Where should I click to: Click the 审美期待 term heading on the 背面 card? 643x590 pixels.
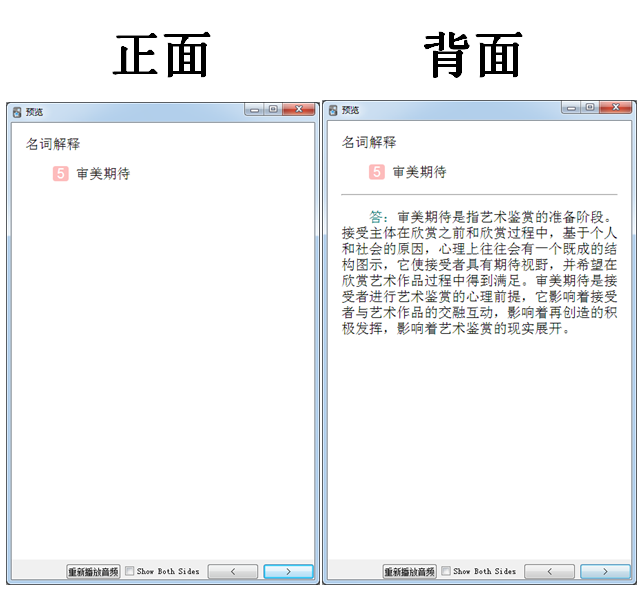pyautogui.click(x=420, y=172)
